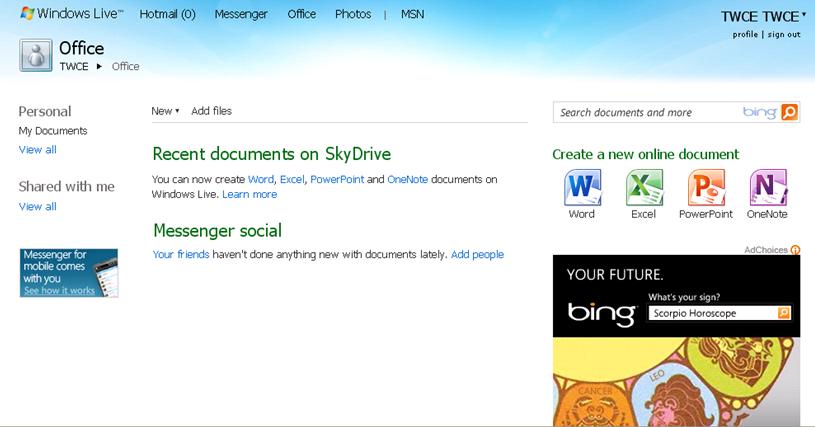Create a new PowerPoint presentation icon
815x427 pixels.
point(706,188)
